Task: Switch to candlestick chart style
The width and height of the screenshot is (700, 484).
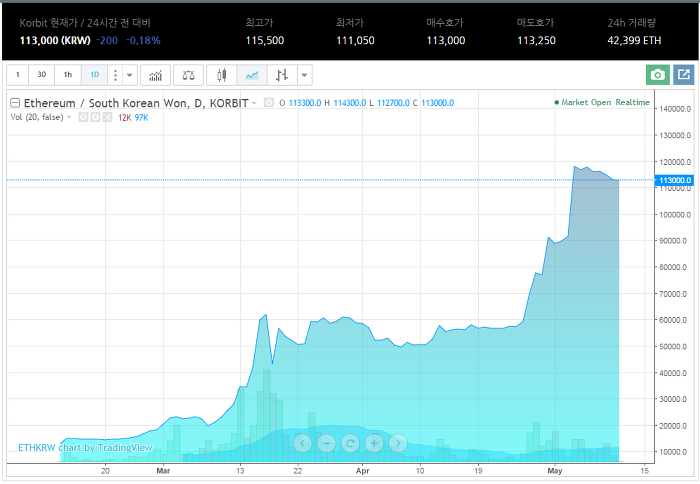Action: pos(221,75)
